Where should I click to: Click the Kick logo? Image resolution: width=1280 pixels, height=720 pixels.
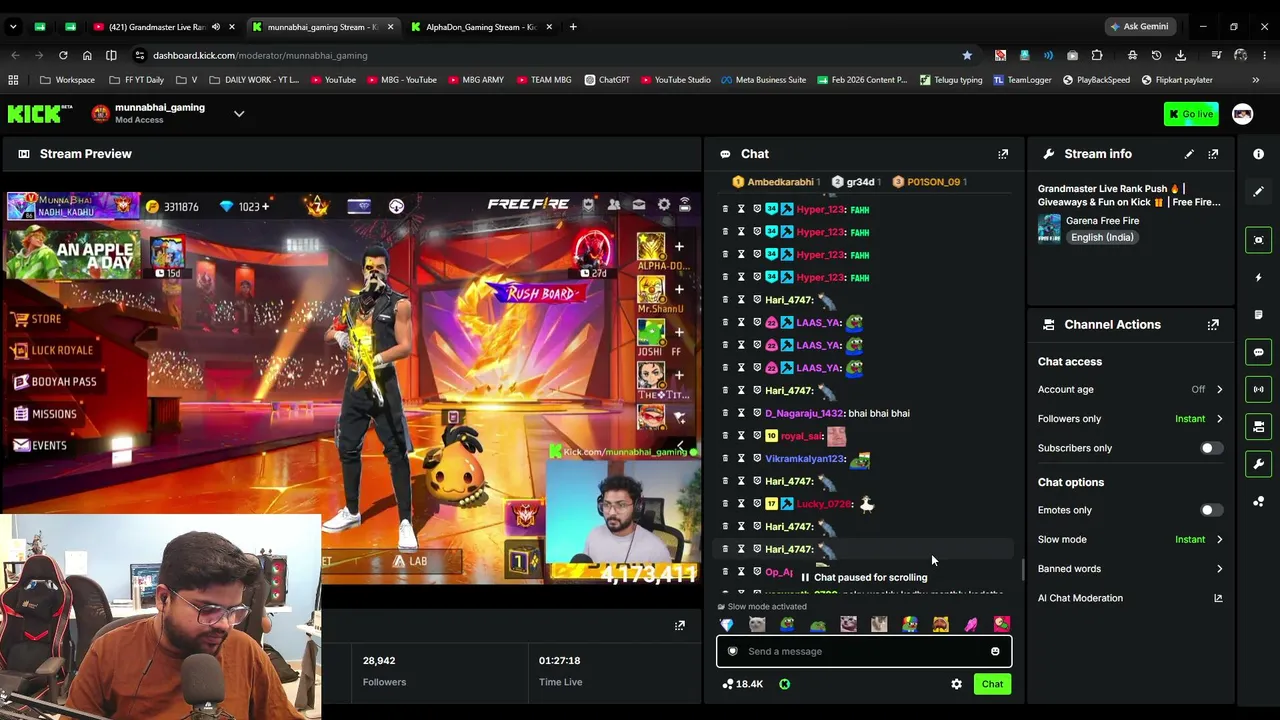40,114
